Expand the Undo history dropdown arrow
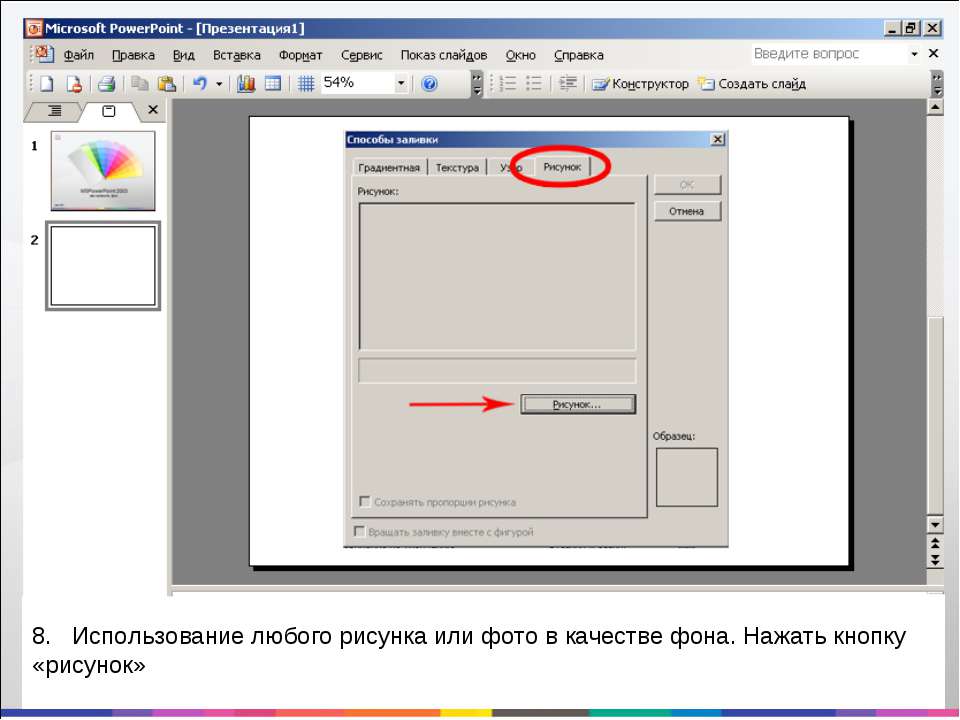Image resolution: width=960 pixels, height=720 pixels. (219, 84)
